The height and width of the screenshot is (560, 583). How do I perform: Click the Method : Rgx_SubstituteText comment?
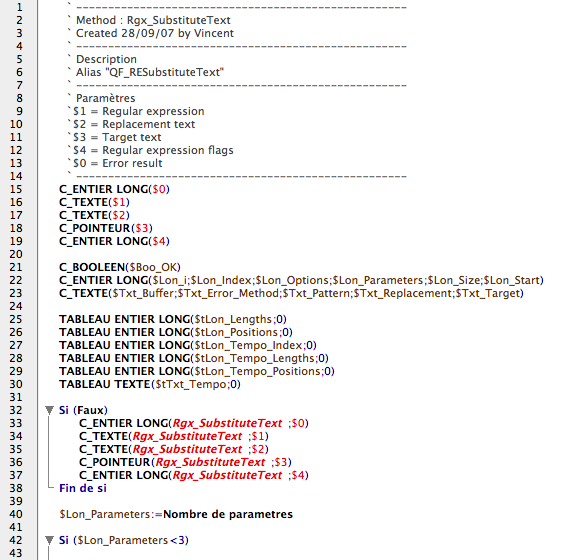(x=153, y=20)
